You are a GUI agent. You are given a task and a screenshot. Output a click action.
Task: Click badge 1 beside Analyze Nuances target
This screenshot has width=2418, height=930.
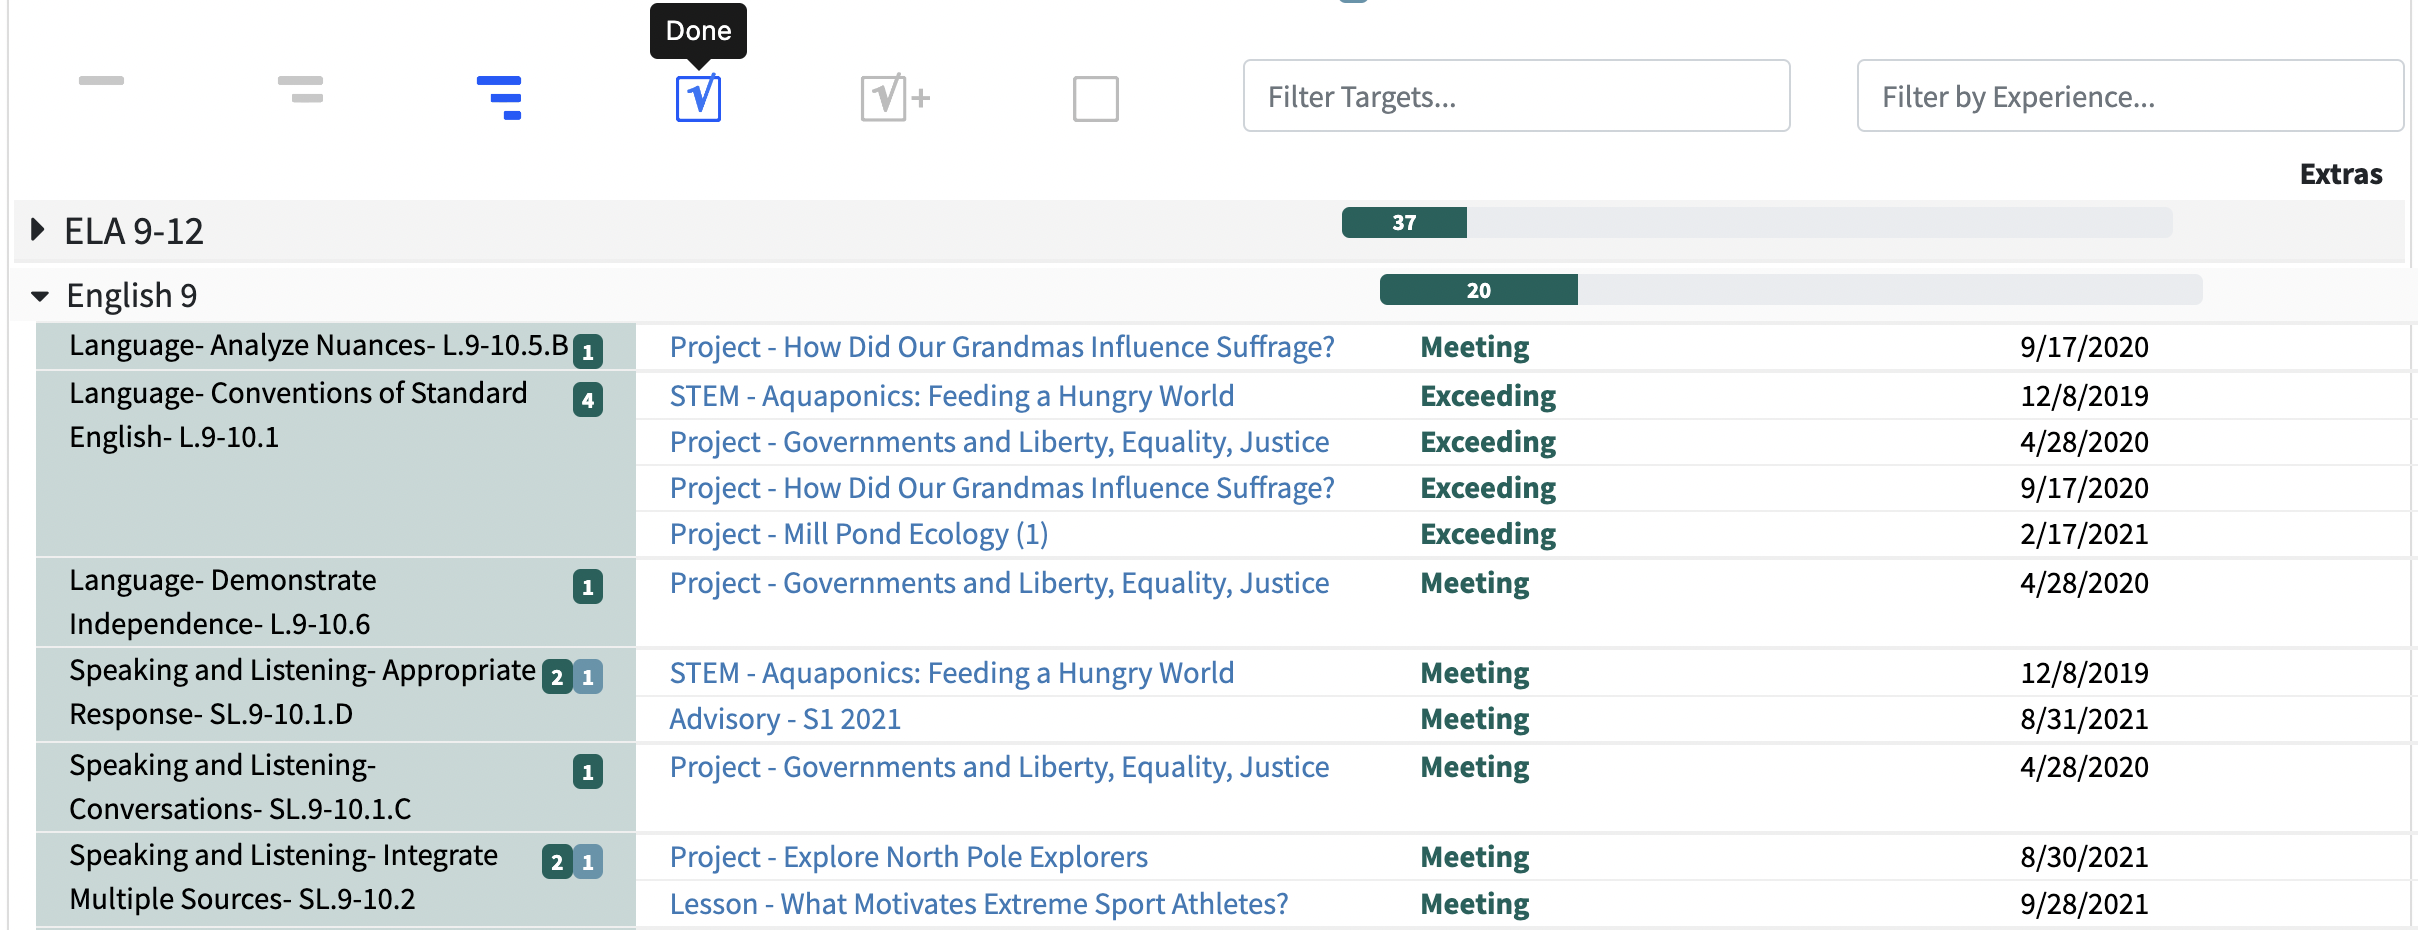tap(588, 351)
